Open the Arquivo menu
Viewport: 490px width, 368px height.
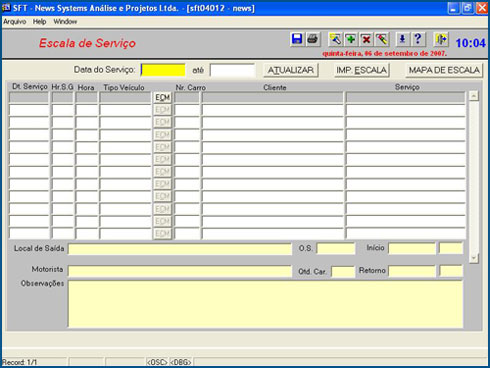click(14, 22)
